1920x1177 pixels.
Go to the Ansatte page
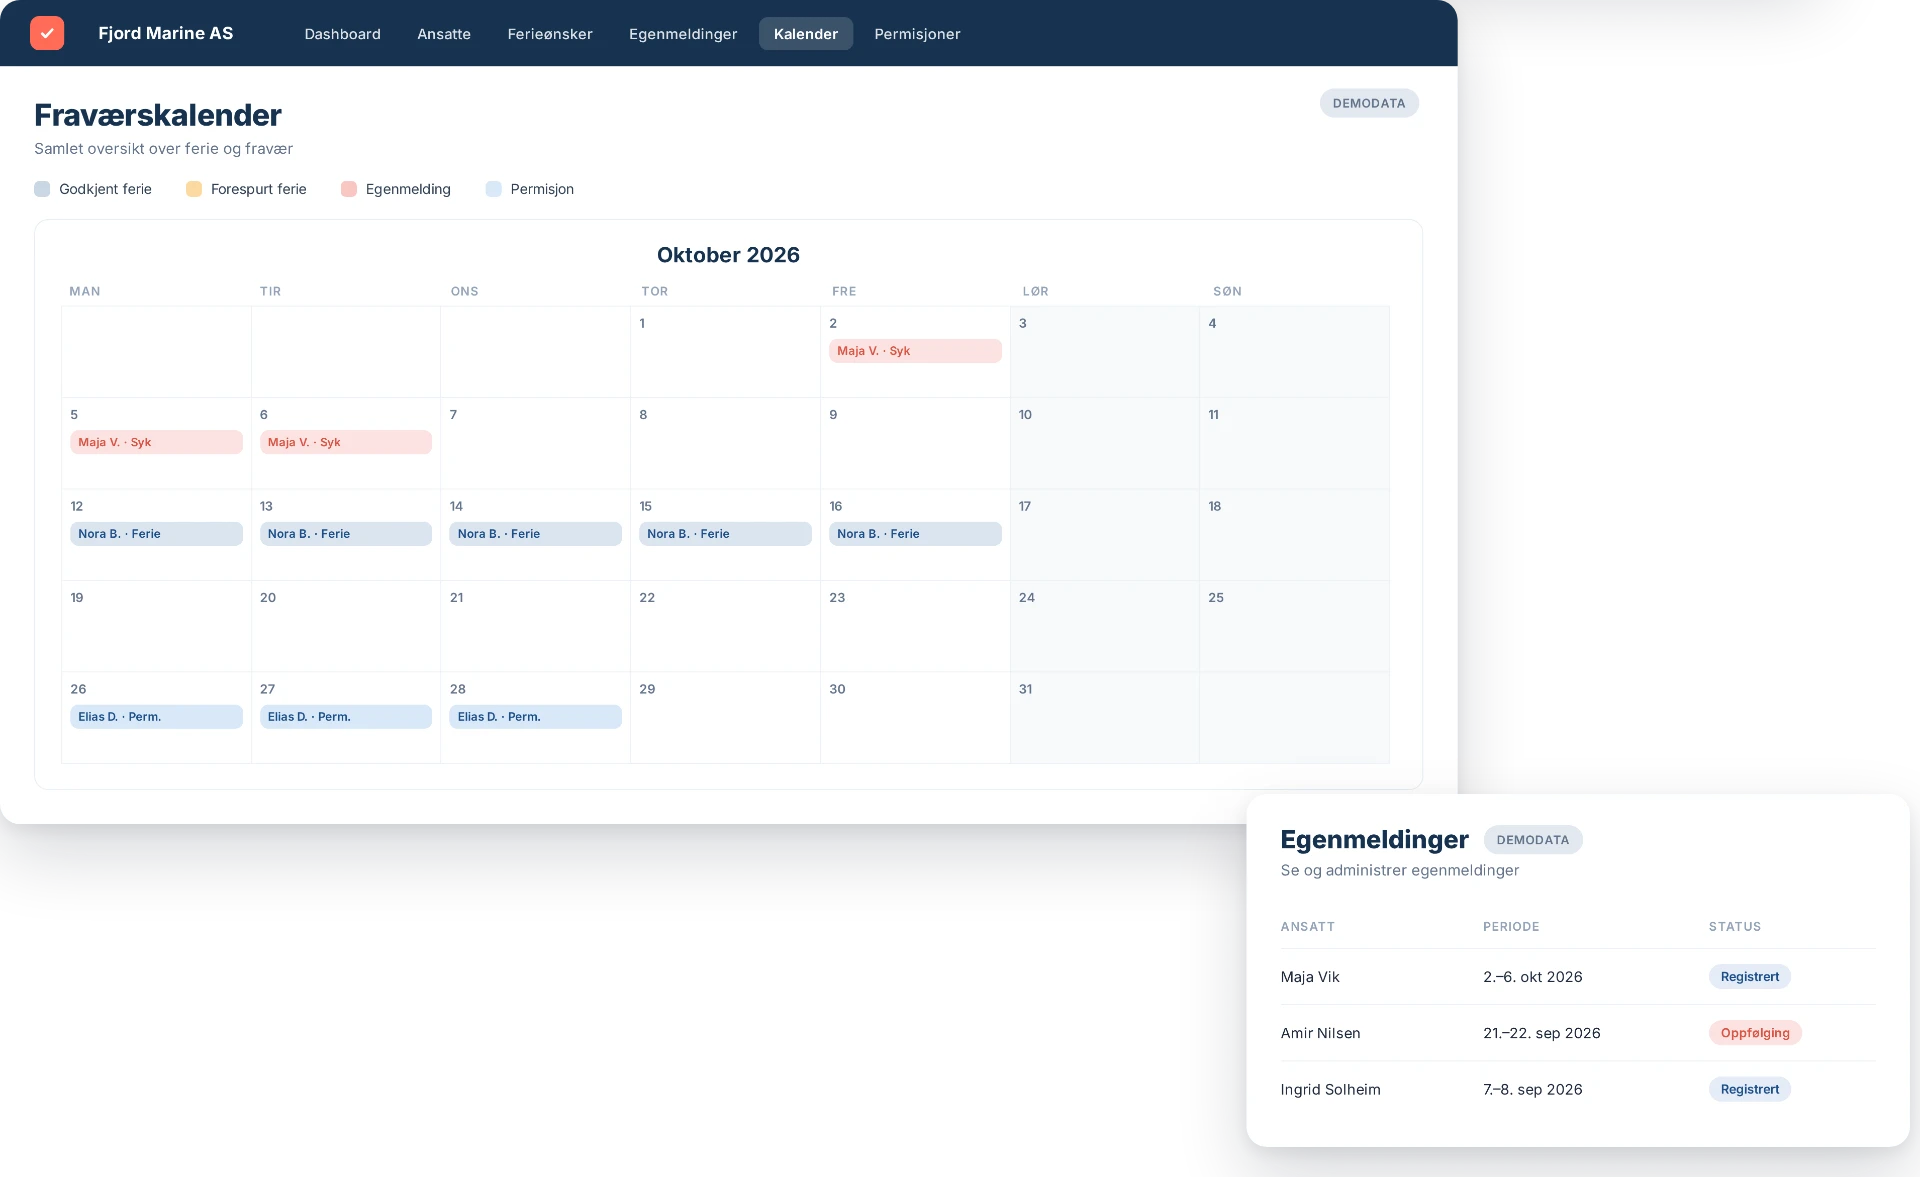444,34
